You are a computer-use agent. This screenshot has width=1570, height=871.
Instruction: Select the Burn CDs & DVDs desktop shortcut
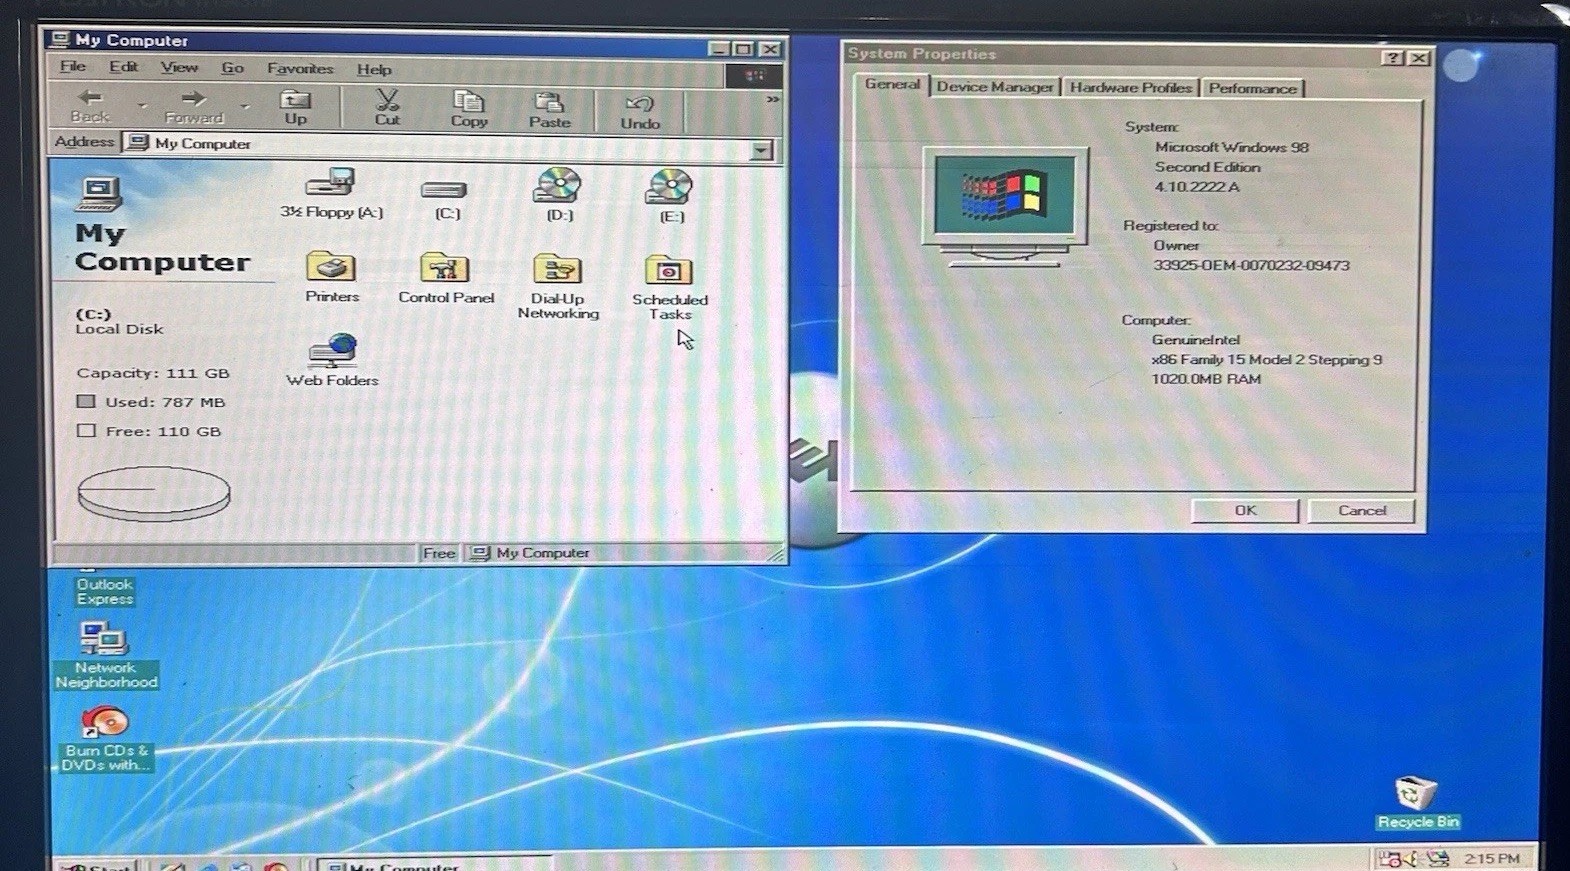click(x=105, y=739)
